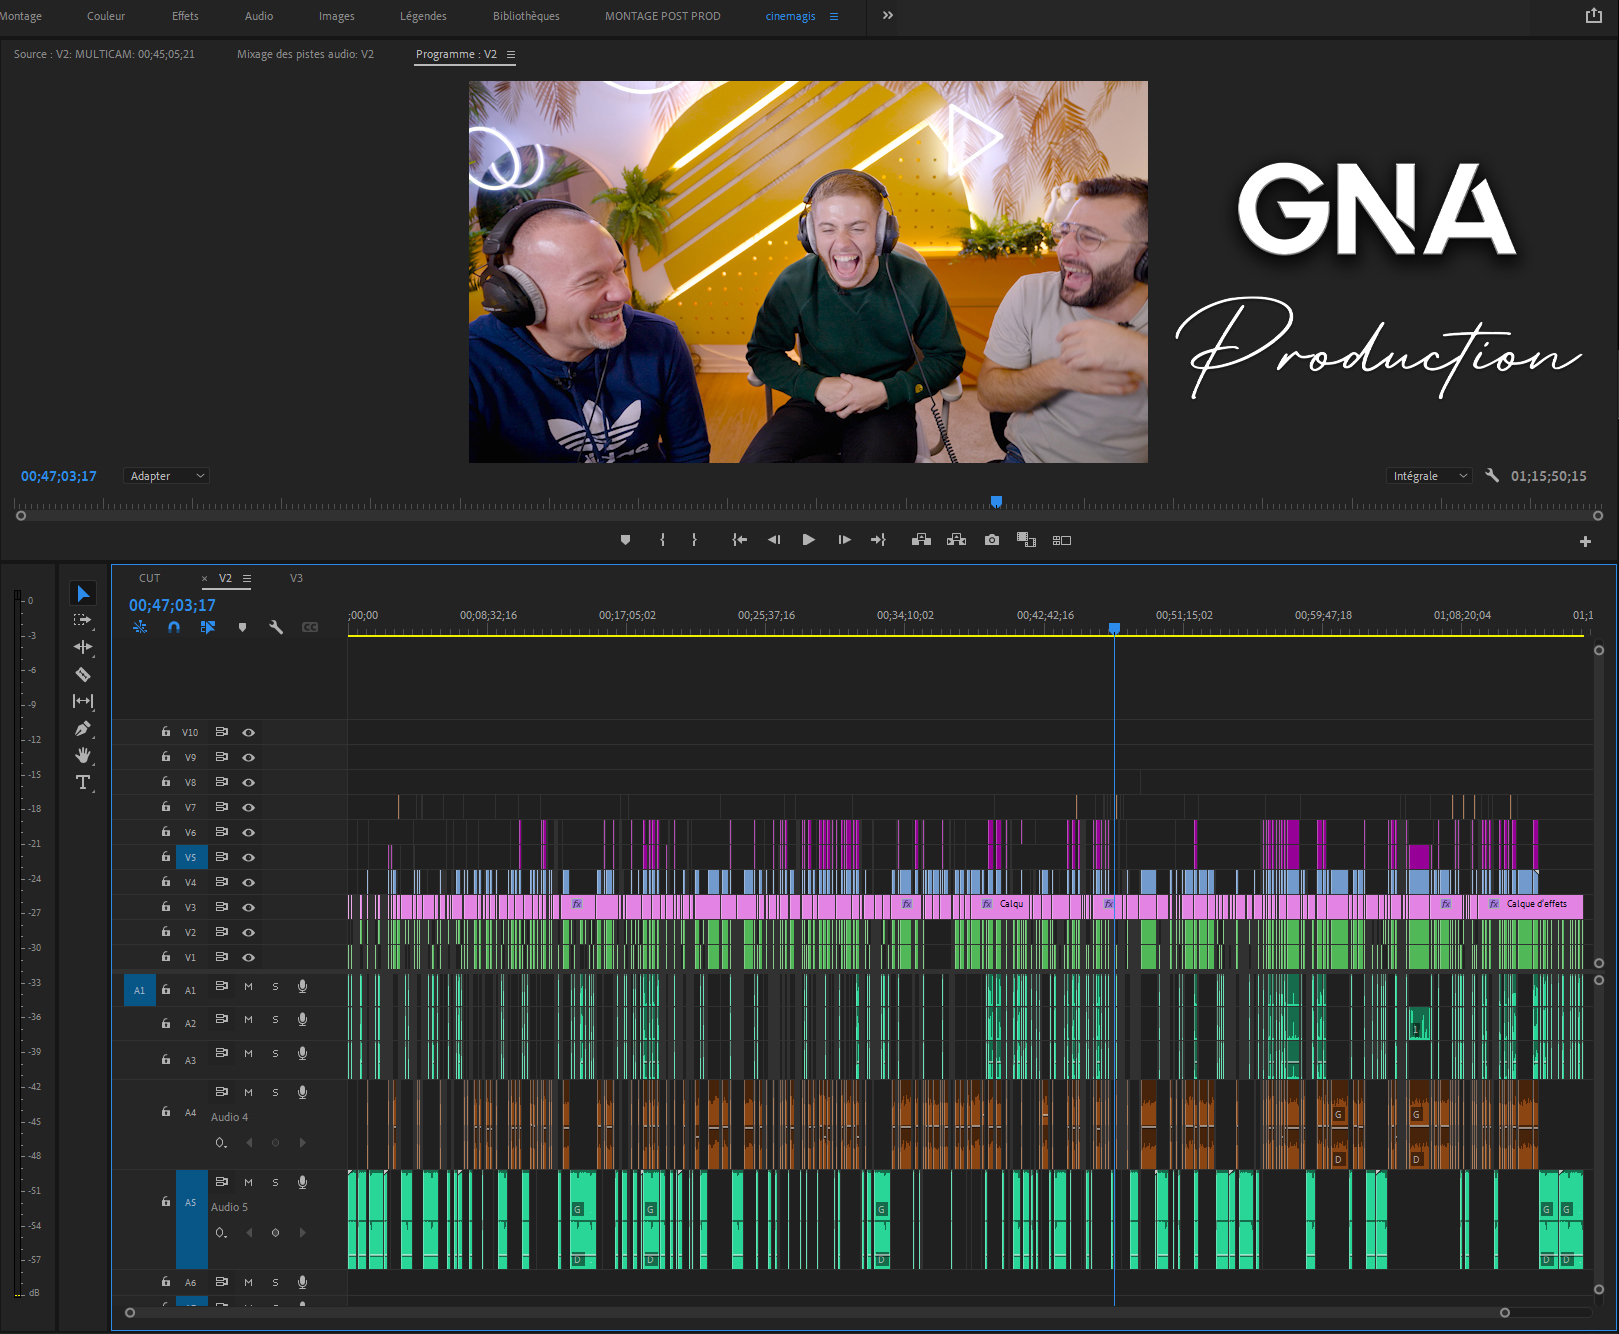Open cinemagis workspace menu
This screenshot has width=1619, height=1334.
[834, 16]
